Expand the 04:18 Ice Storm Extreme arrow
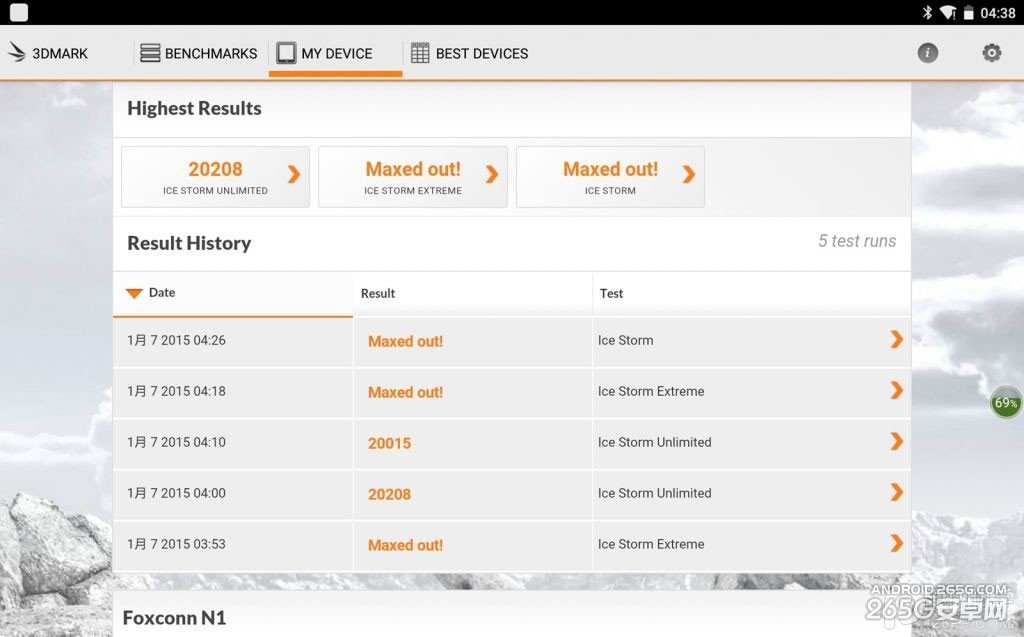This screenshot has height=637, width=1024. (x=896, y=391)
